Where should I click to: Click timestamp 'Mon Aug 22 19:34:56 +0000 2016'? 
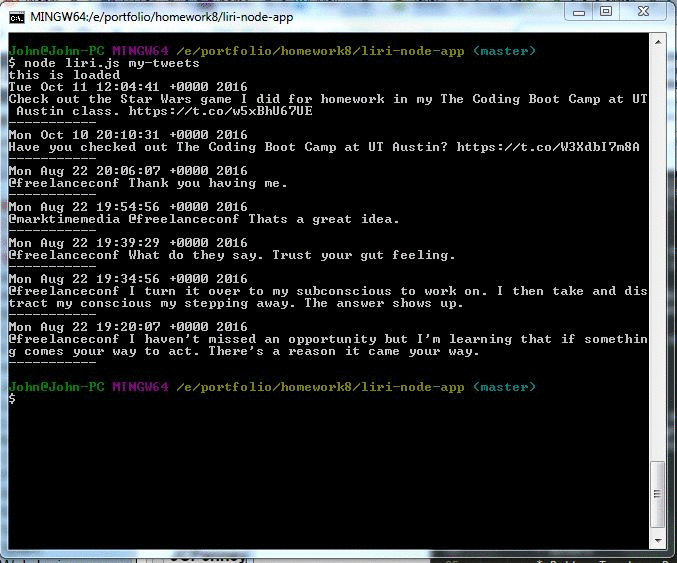[128, 279]
